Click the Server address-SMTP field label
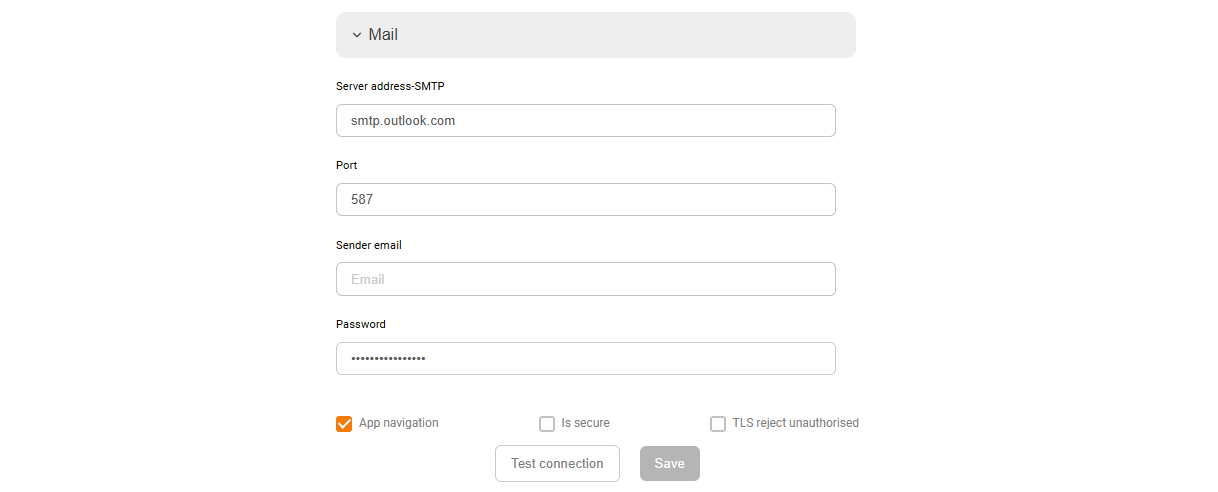This screenshot has width=1218, height=492. 390,86
